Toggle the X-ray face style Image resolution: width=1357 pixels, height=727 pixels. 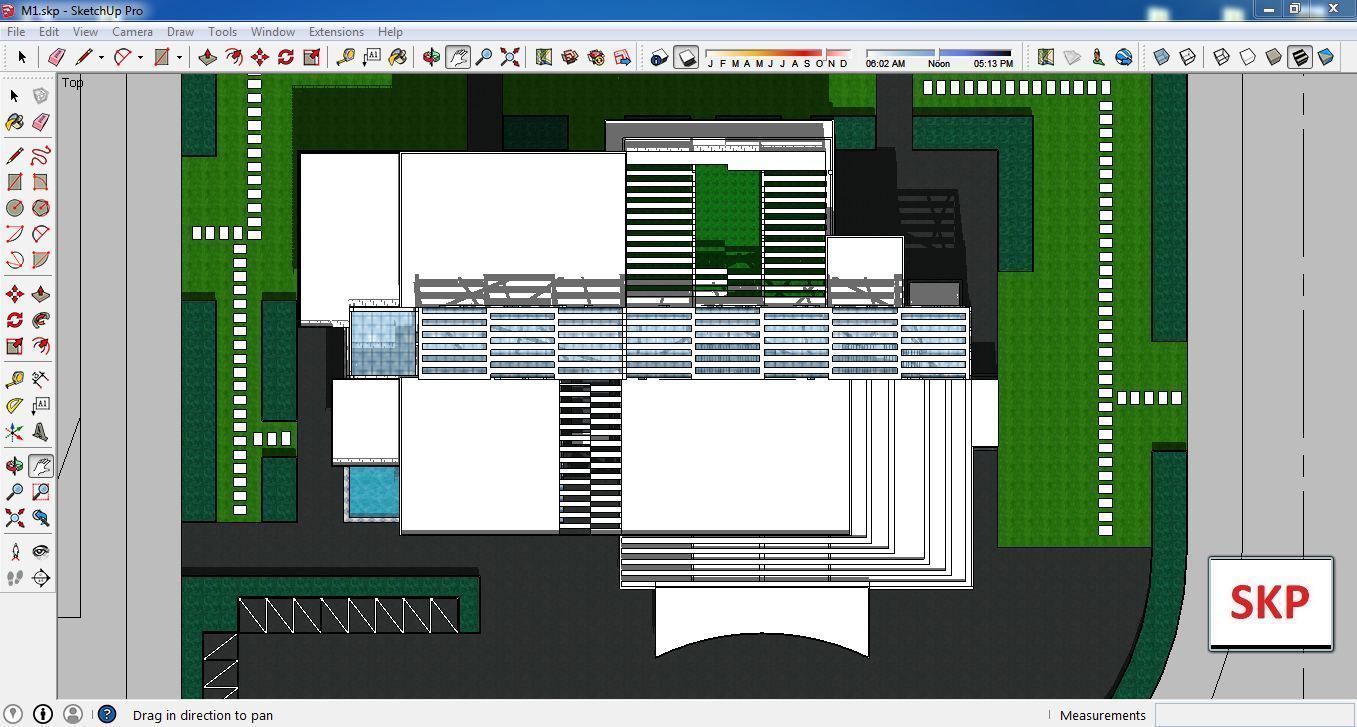[1162, 57]
